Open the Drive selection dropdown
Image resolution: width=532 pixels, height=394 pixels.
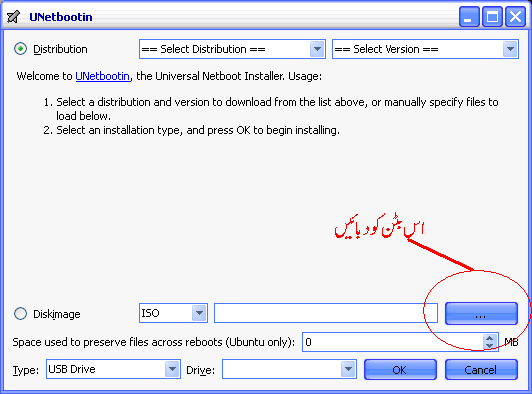coord(289,369)
